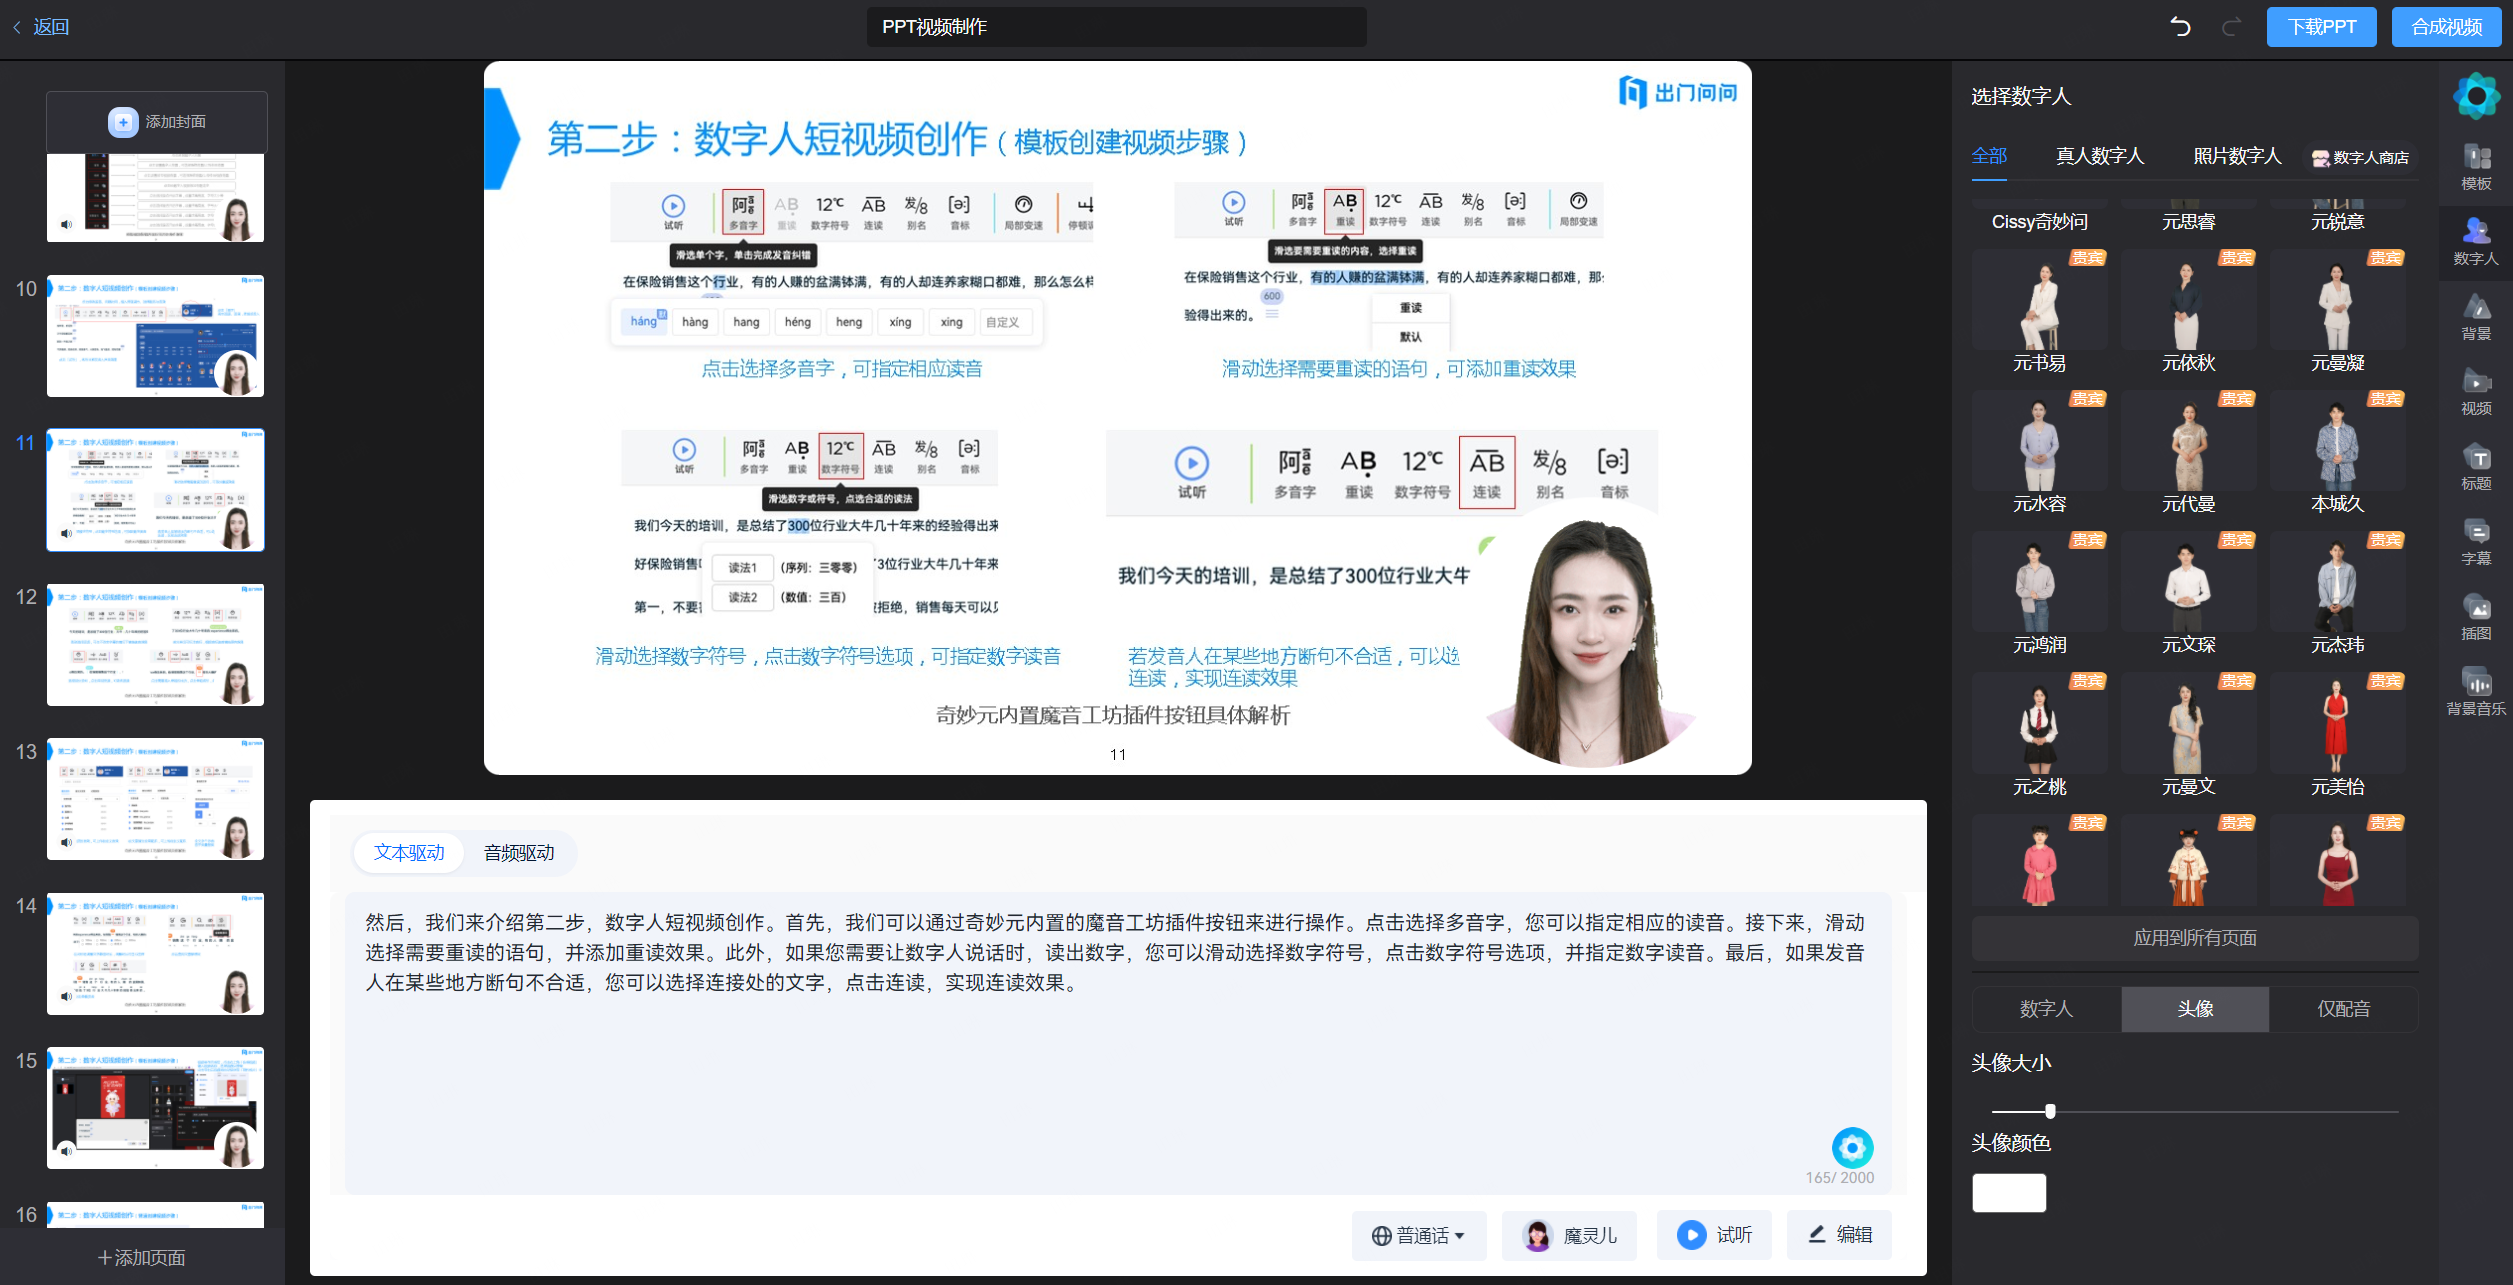Open the 数字人商店 store
2513x1285 pixels.
coord(2360,157)
